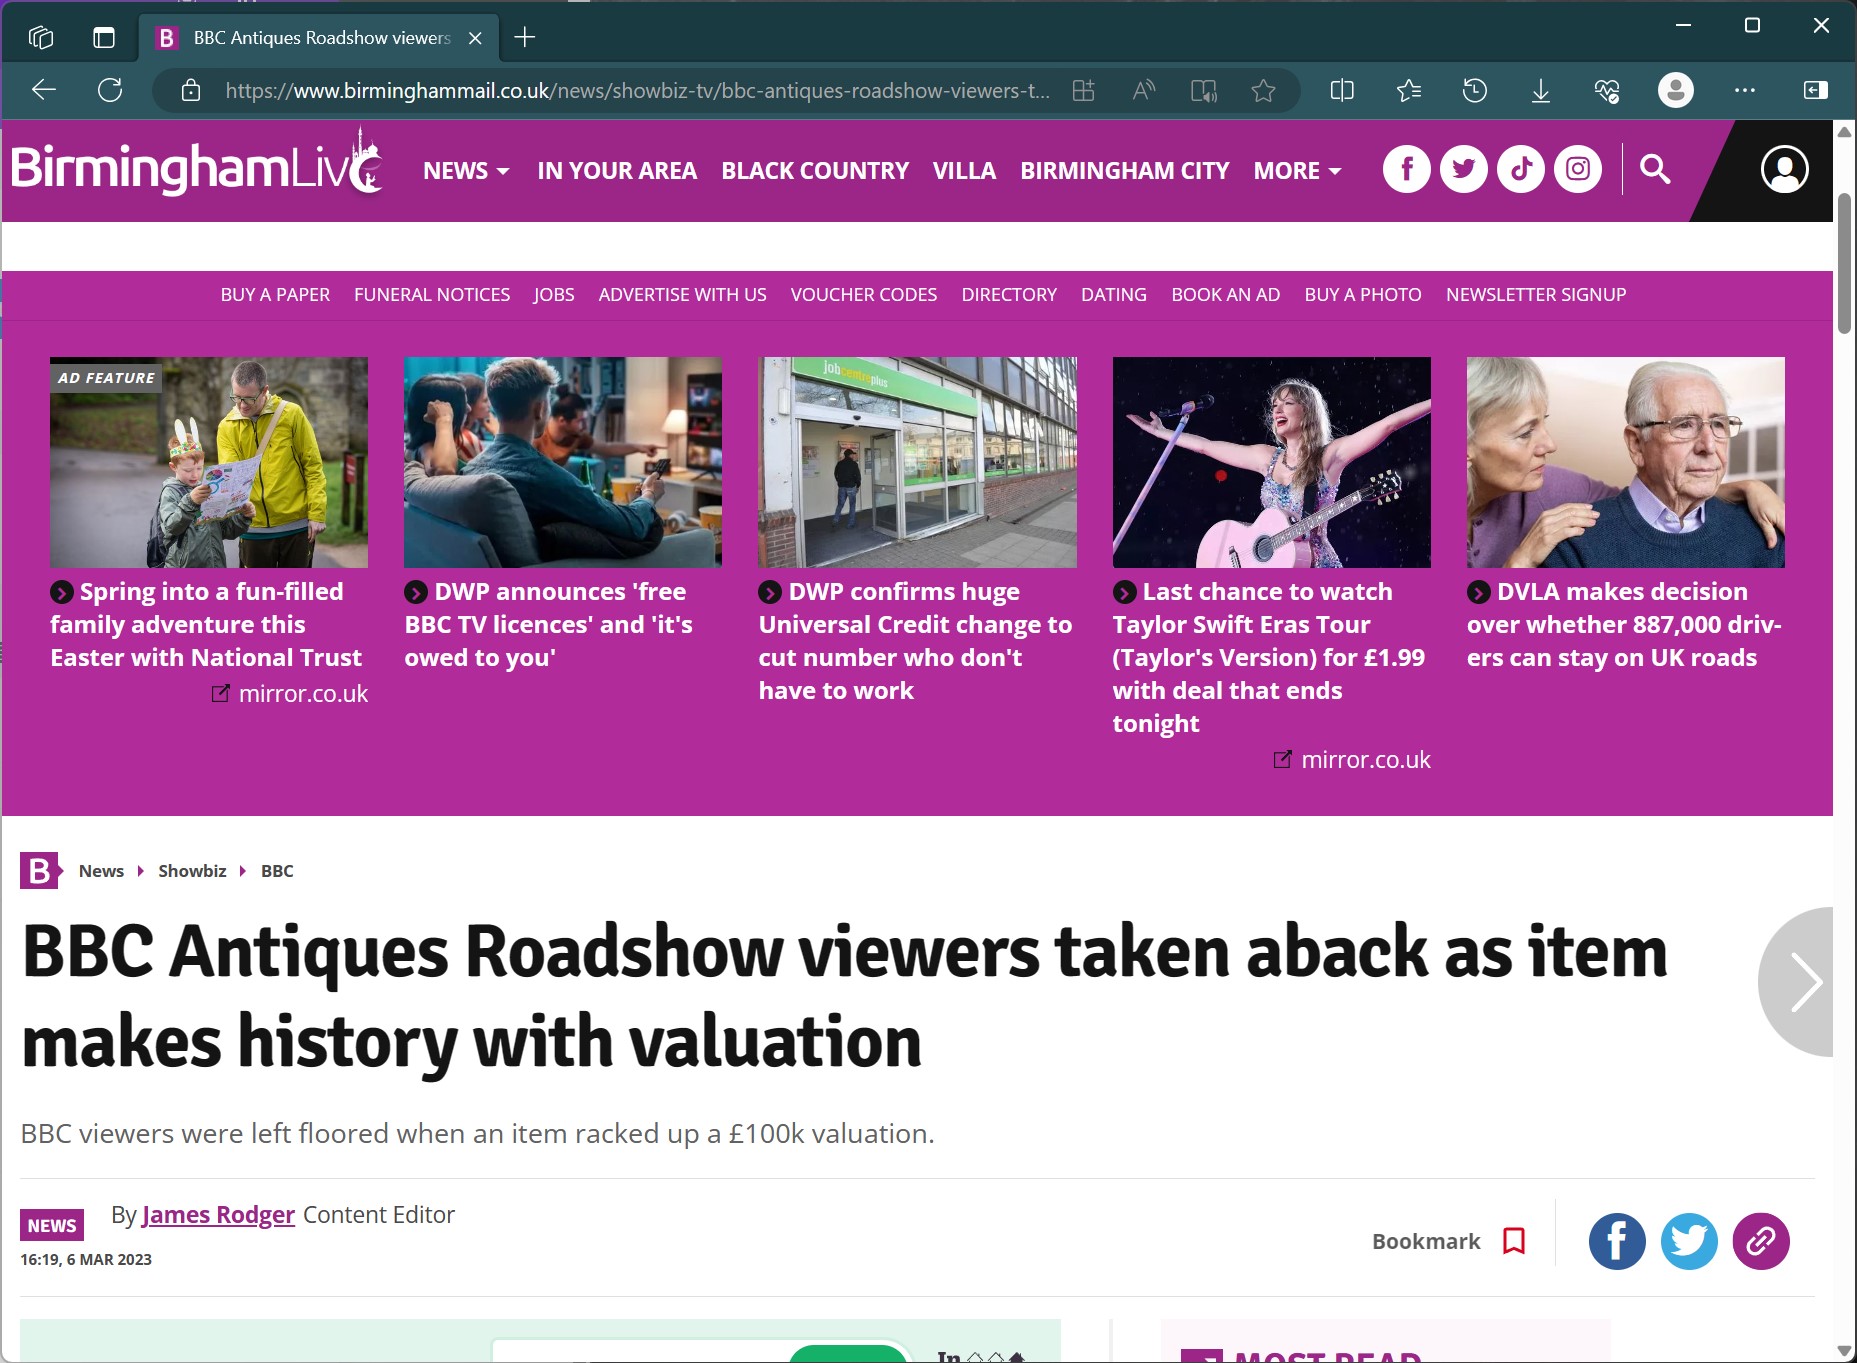Click the purple B home breadcrumb icon
The height and width of the screenshot is (1363, 1857).
41,871
